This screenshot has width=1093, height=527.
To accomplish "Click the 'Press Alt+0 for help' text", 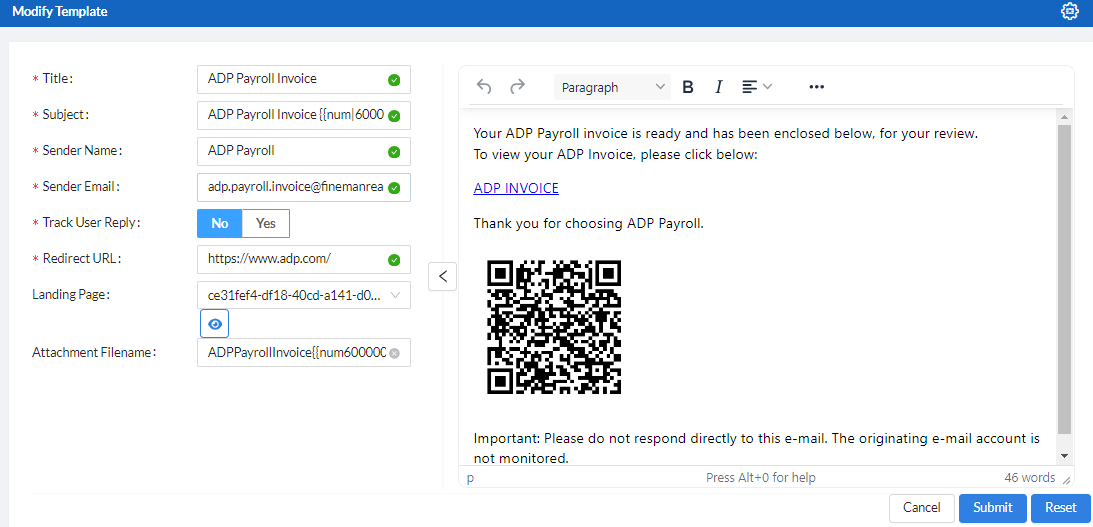I will (760, 478).
